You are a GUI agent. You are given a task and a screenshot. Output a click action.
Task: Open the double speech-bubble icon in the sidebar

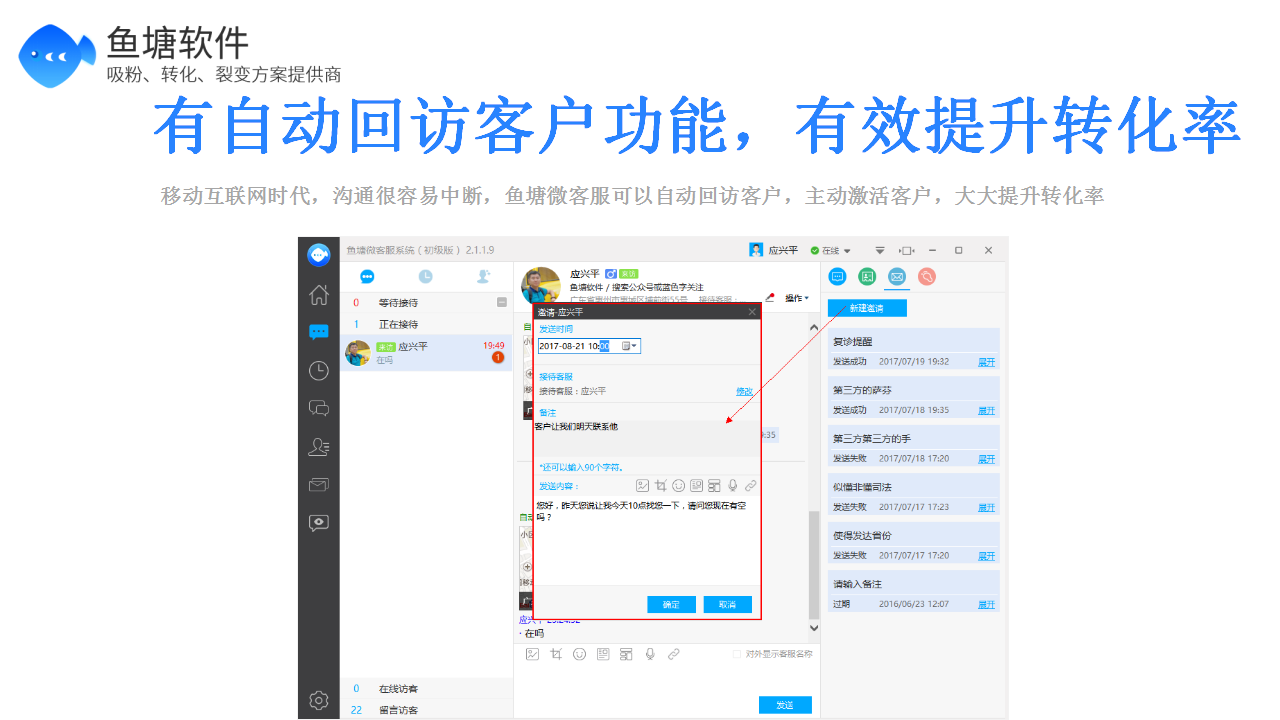tap(319, 408)
